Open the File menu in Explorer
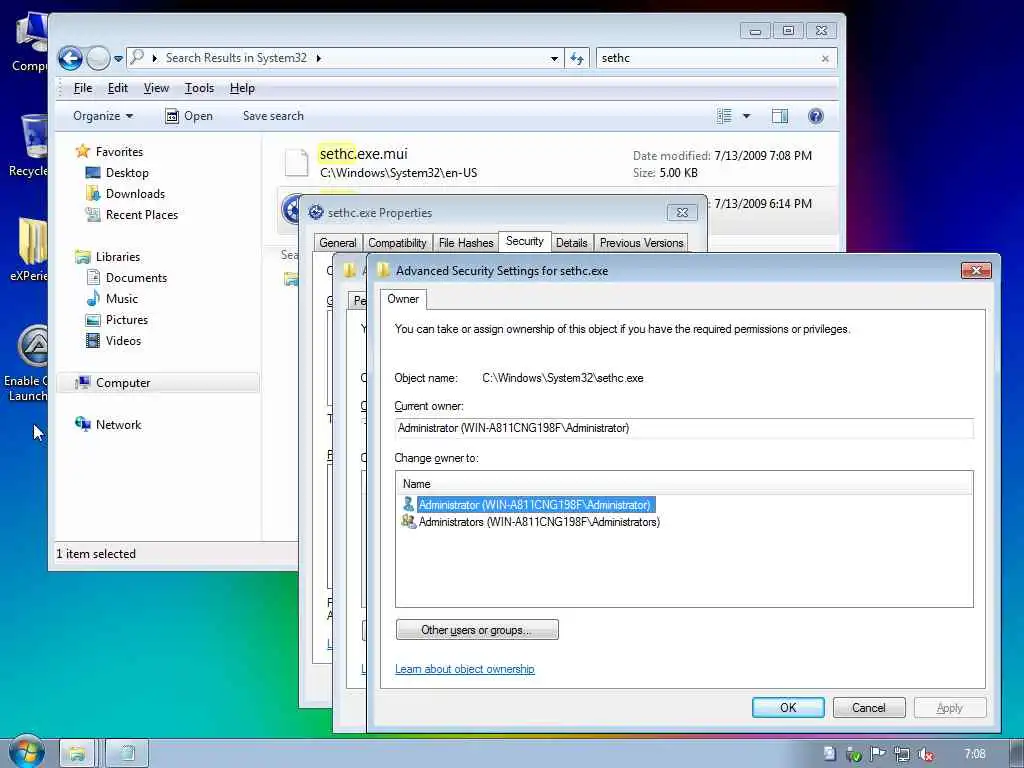 pos(83,88)
